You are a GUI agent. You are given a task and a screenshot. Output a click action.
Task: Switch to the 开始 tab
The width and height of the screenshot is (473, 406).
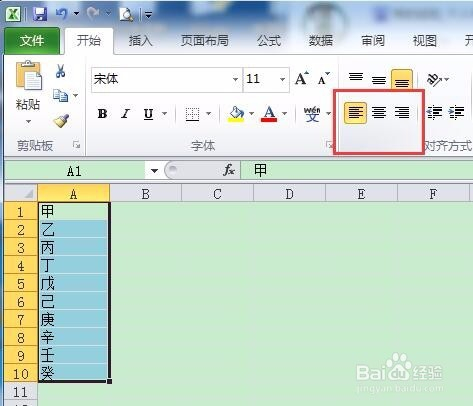[x=89, y=41]
